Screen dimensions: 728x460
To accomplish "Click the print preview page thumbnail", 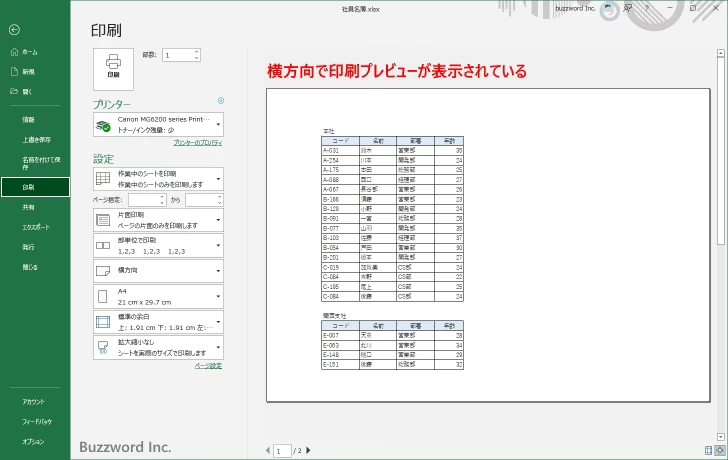I will [488, 245].
